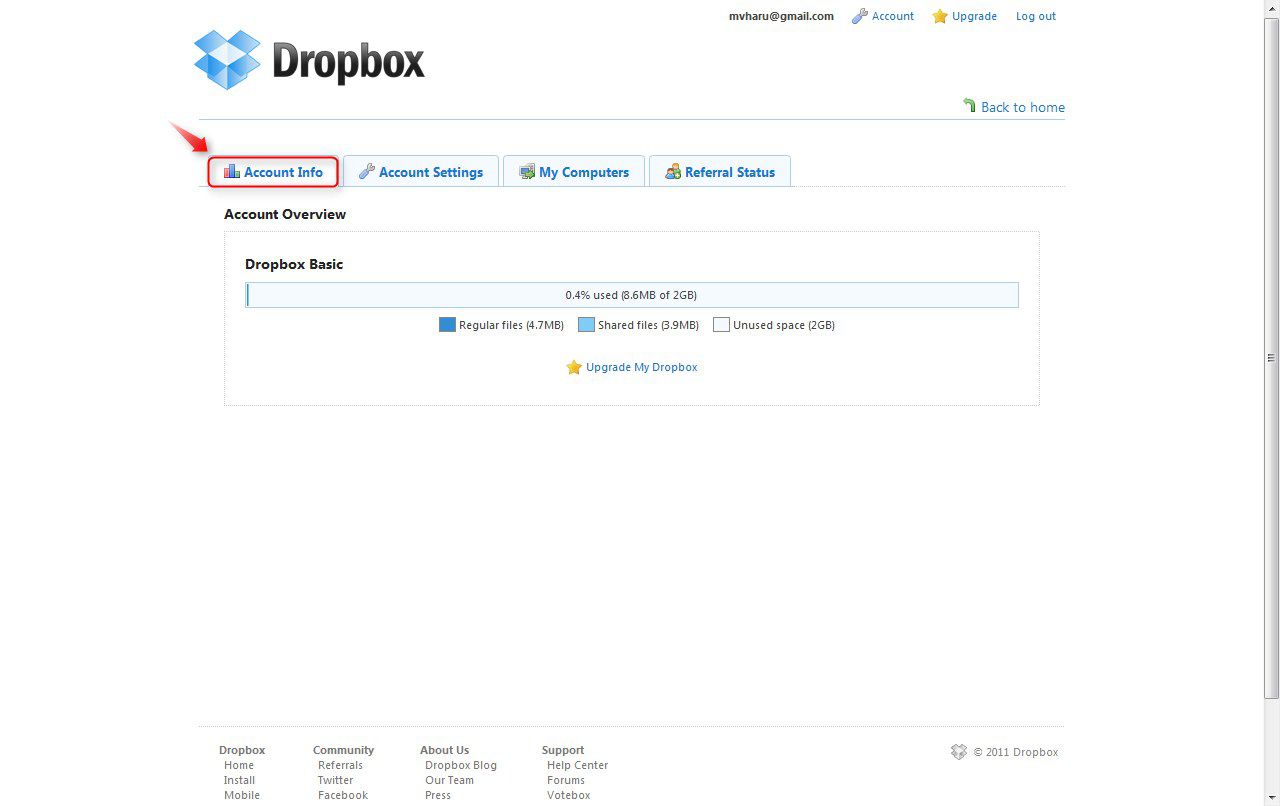
Task: Click the star icon beside Upgrade My Dropbox
Action: click(x=574, y=367)
